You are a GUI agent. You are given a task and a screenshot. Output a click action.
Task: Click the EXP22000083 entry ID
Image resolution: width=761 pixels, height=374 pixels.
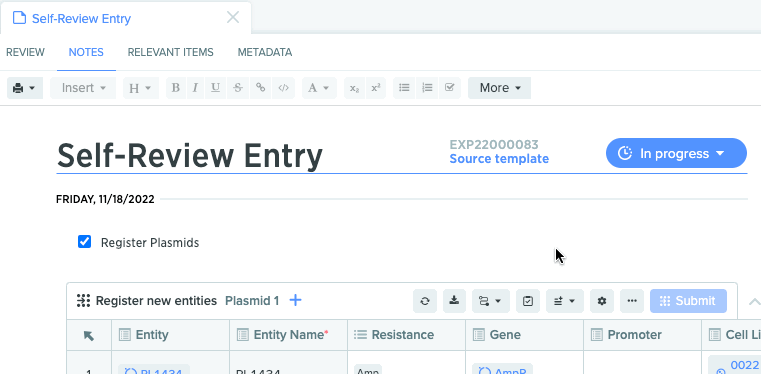coord(494,145)
